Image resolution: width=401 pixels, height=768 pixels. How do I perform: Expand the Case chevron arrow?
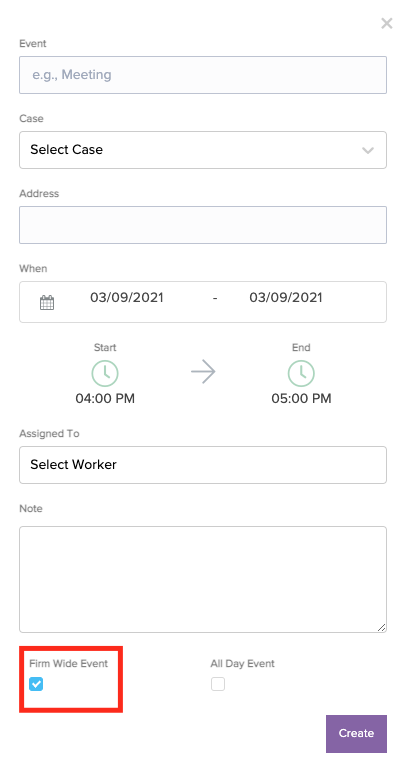[368, 150]
